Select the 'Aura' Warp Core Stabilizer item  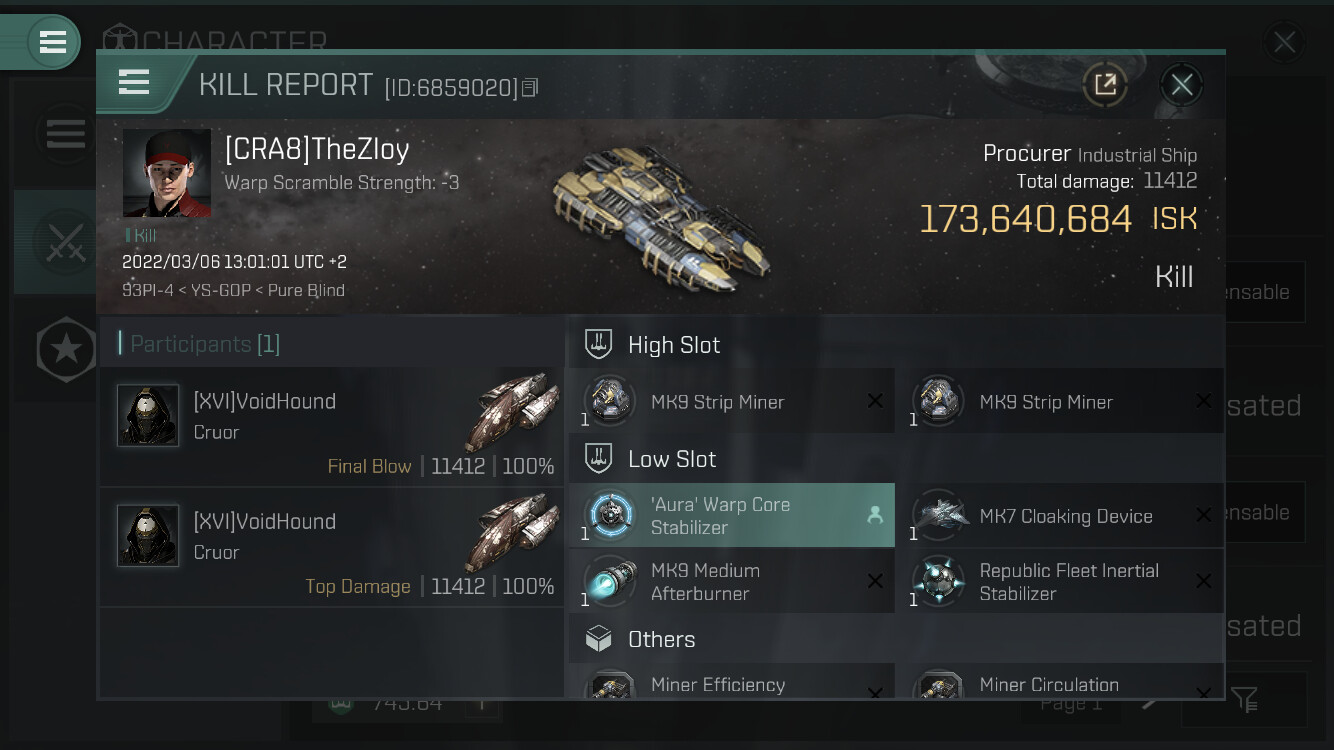click(x=732, y=515)
